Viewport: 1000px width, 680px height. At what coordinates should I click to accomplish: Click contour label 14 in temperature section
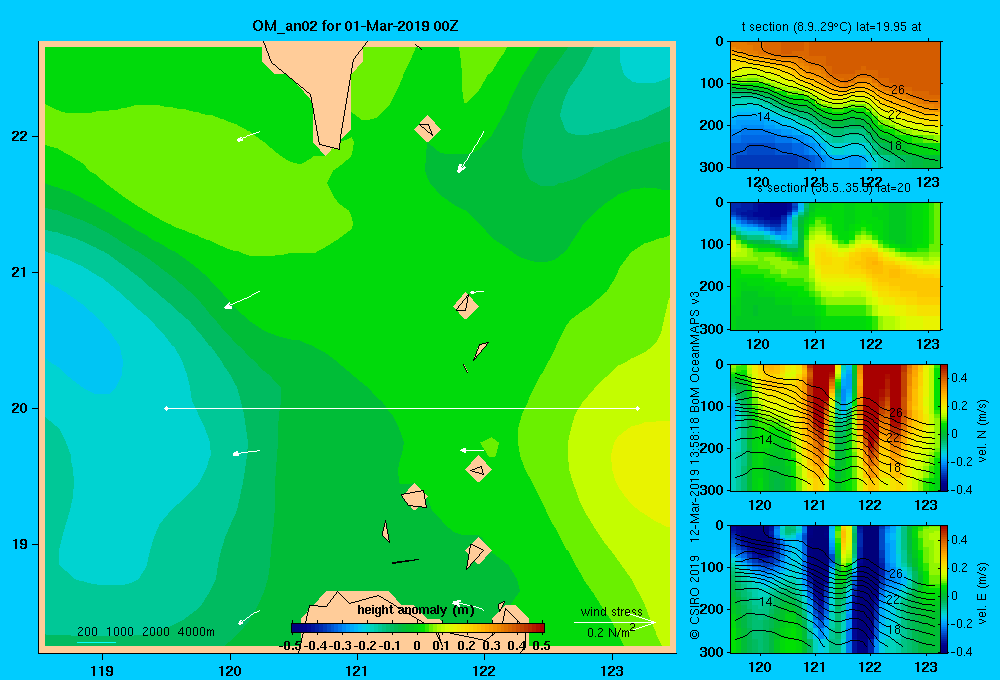[x=763, y=117]
